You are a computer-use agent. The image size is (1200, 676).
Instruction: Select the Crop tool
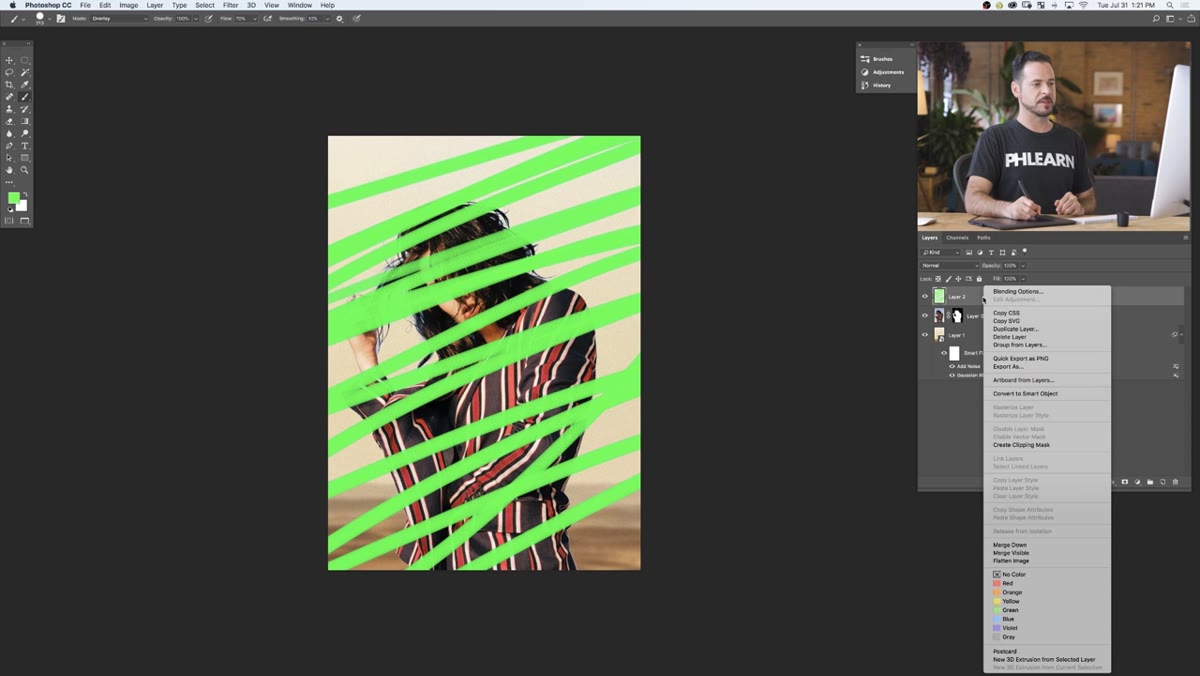point(10,85)
